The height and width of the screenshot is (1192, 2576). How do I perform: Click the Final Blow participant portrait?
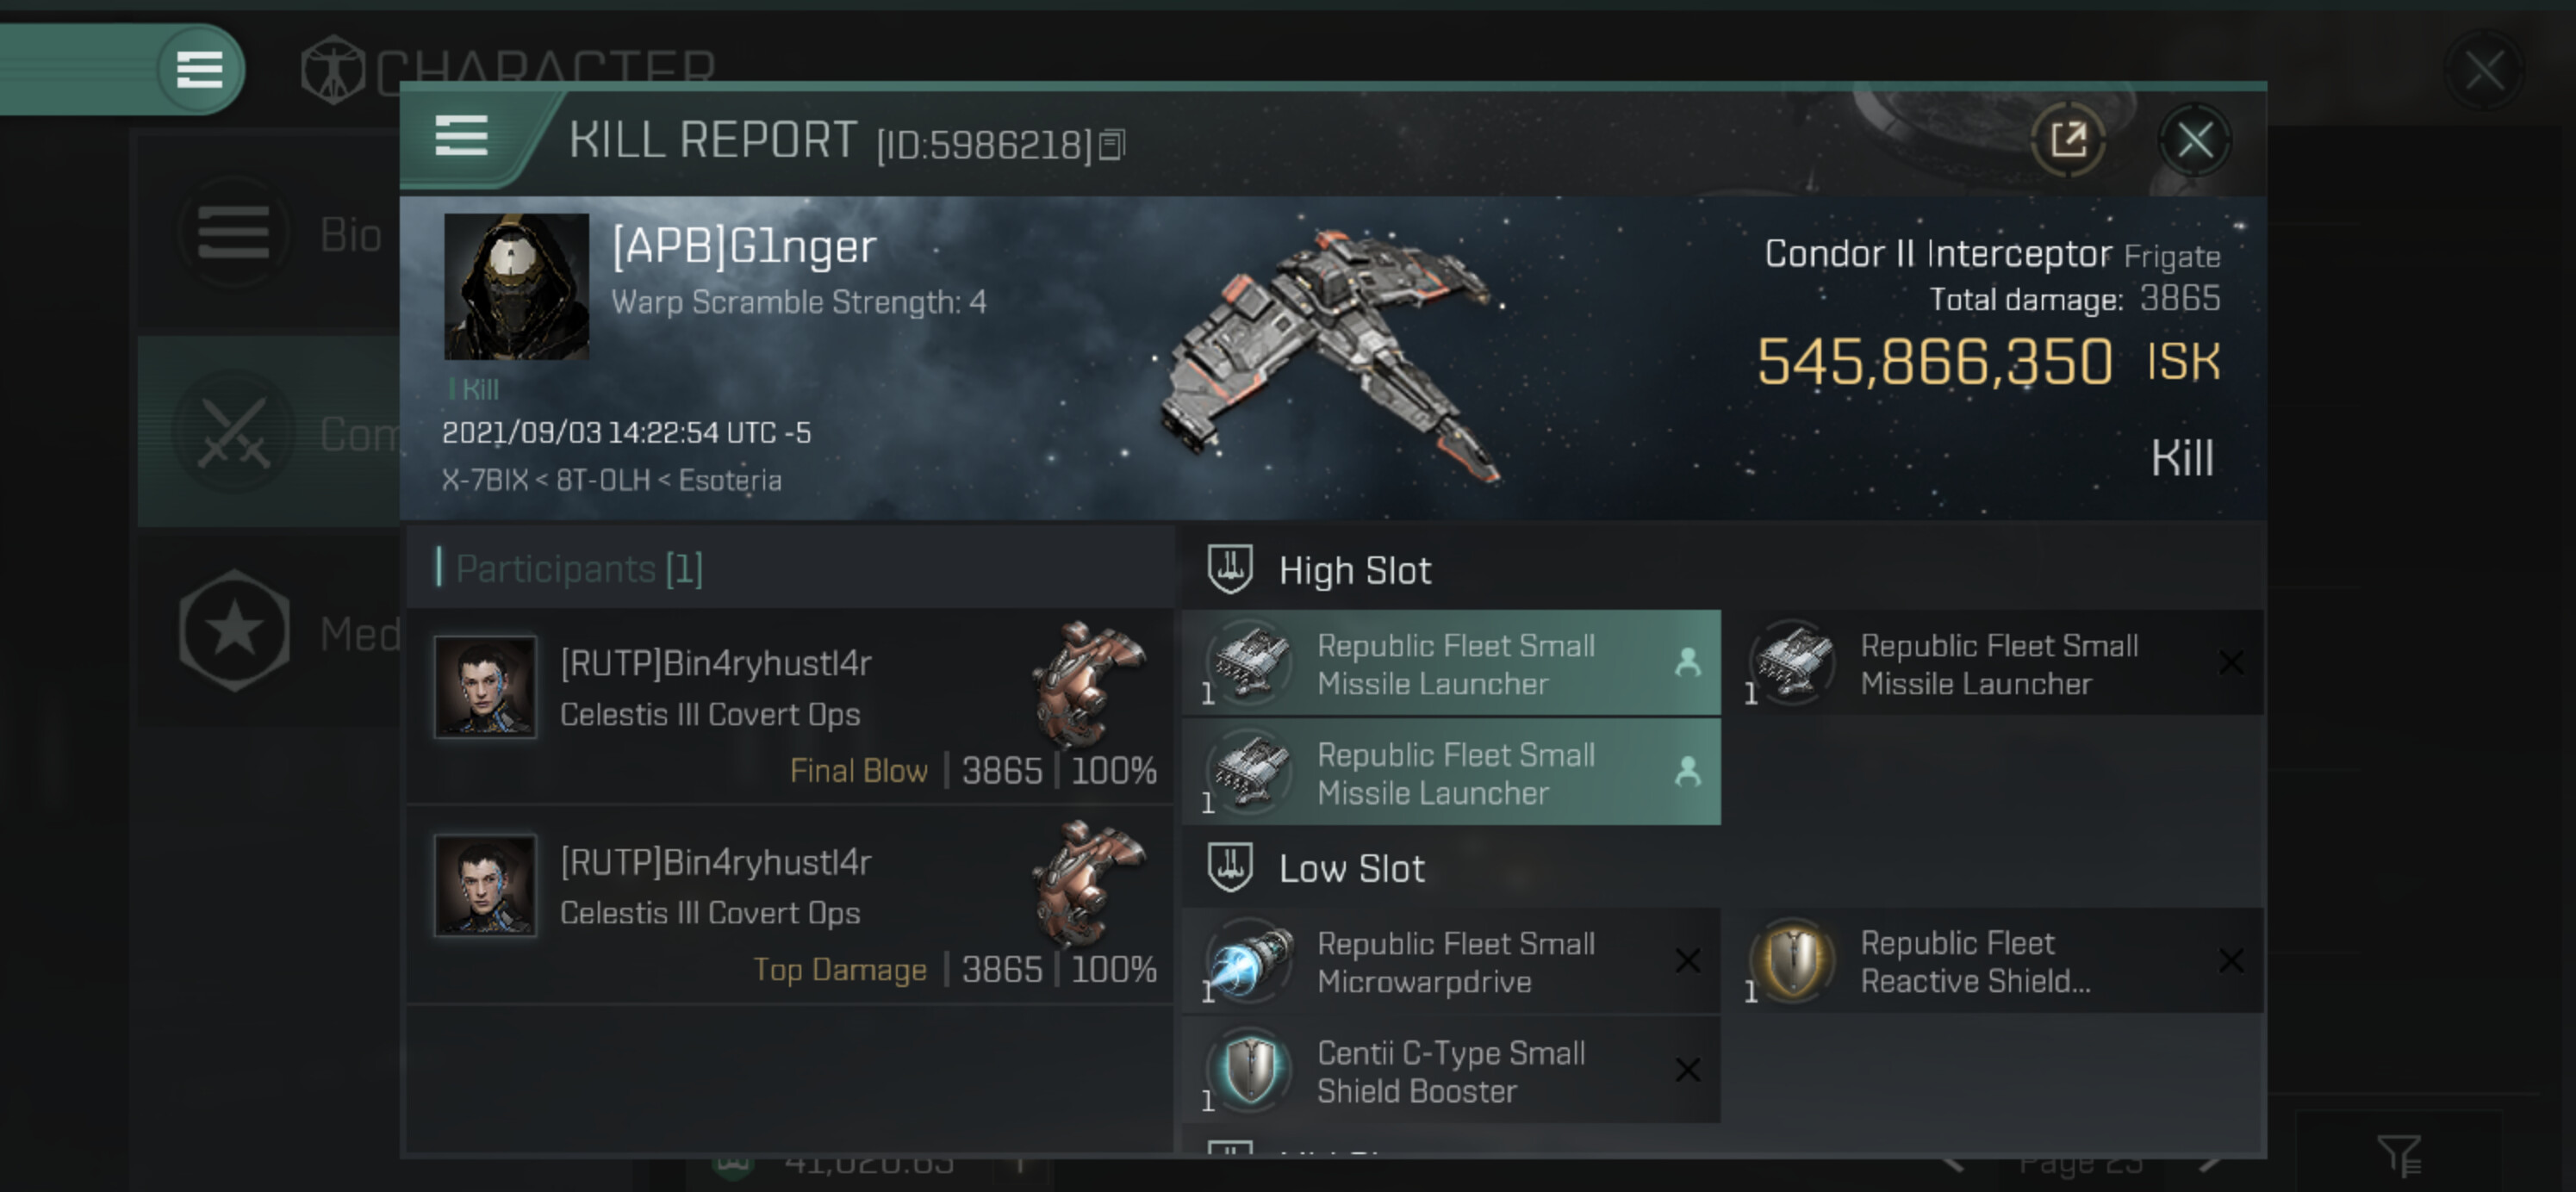point(485,687)
